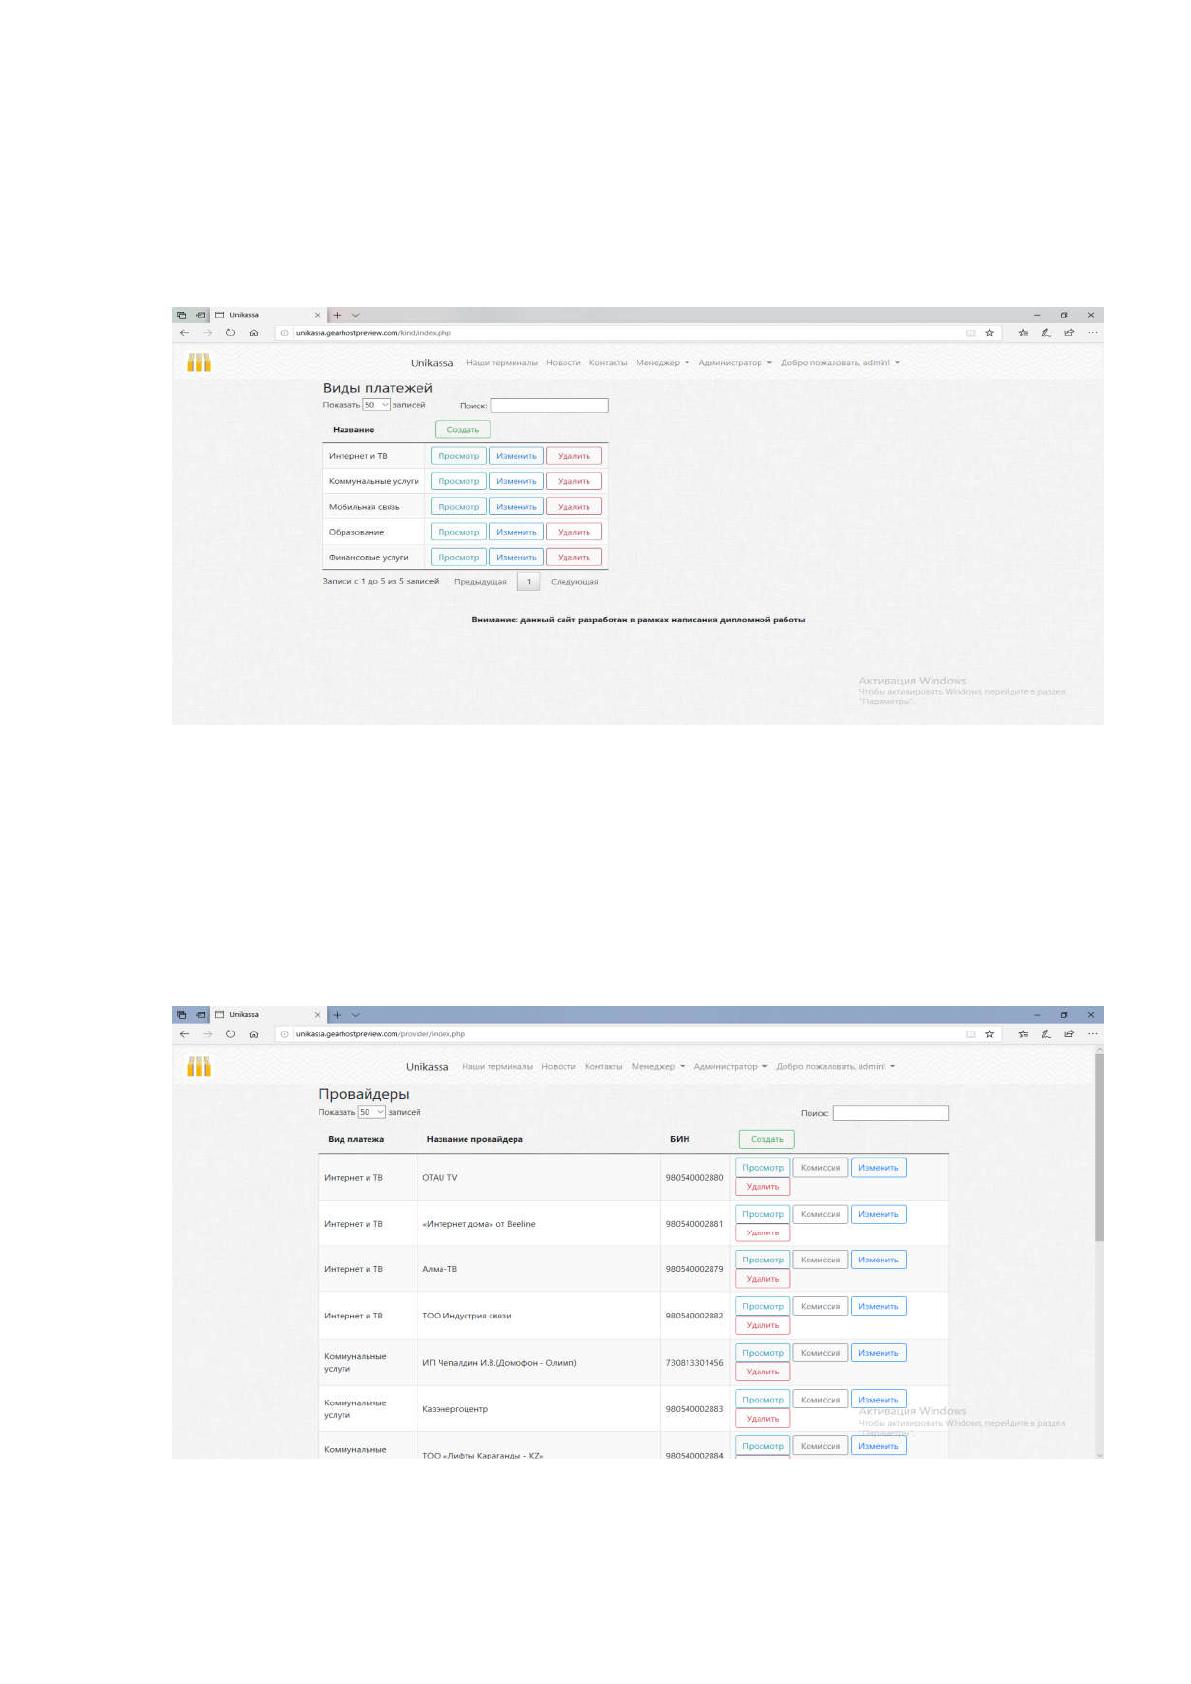Image resolution: width=1191 pixels, height=1684 pixels.
Task: Open the 50 records dropdown under Виды платежей
Action: pyautogui.click(x=376, y=405)
